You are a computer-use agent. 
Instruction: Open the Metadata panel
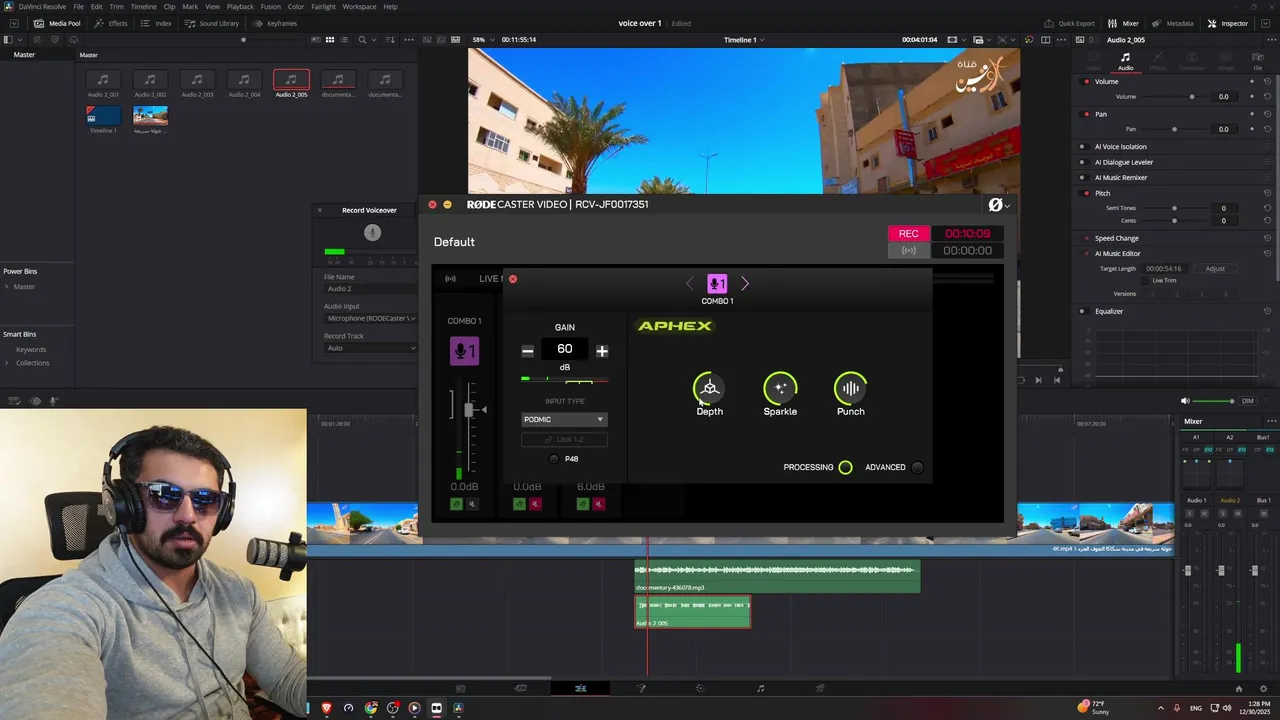click(x=1173, y=23)
